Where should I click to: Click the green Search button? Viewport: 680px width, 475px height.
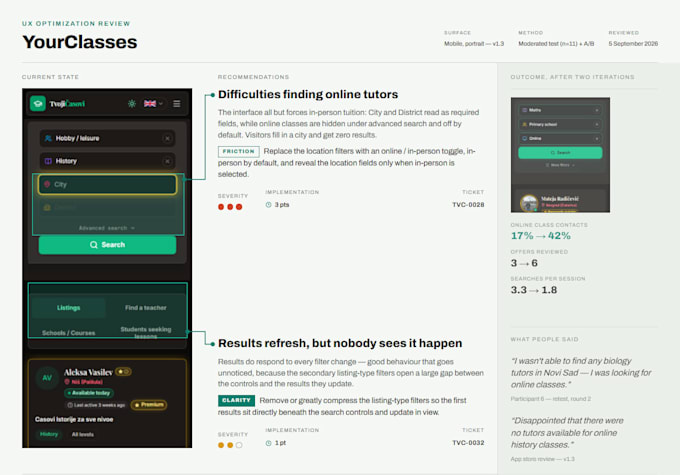[x=107, y=245]
